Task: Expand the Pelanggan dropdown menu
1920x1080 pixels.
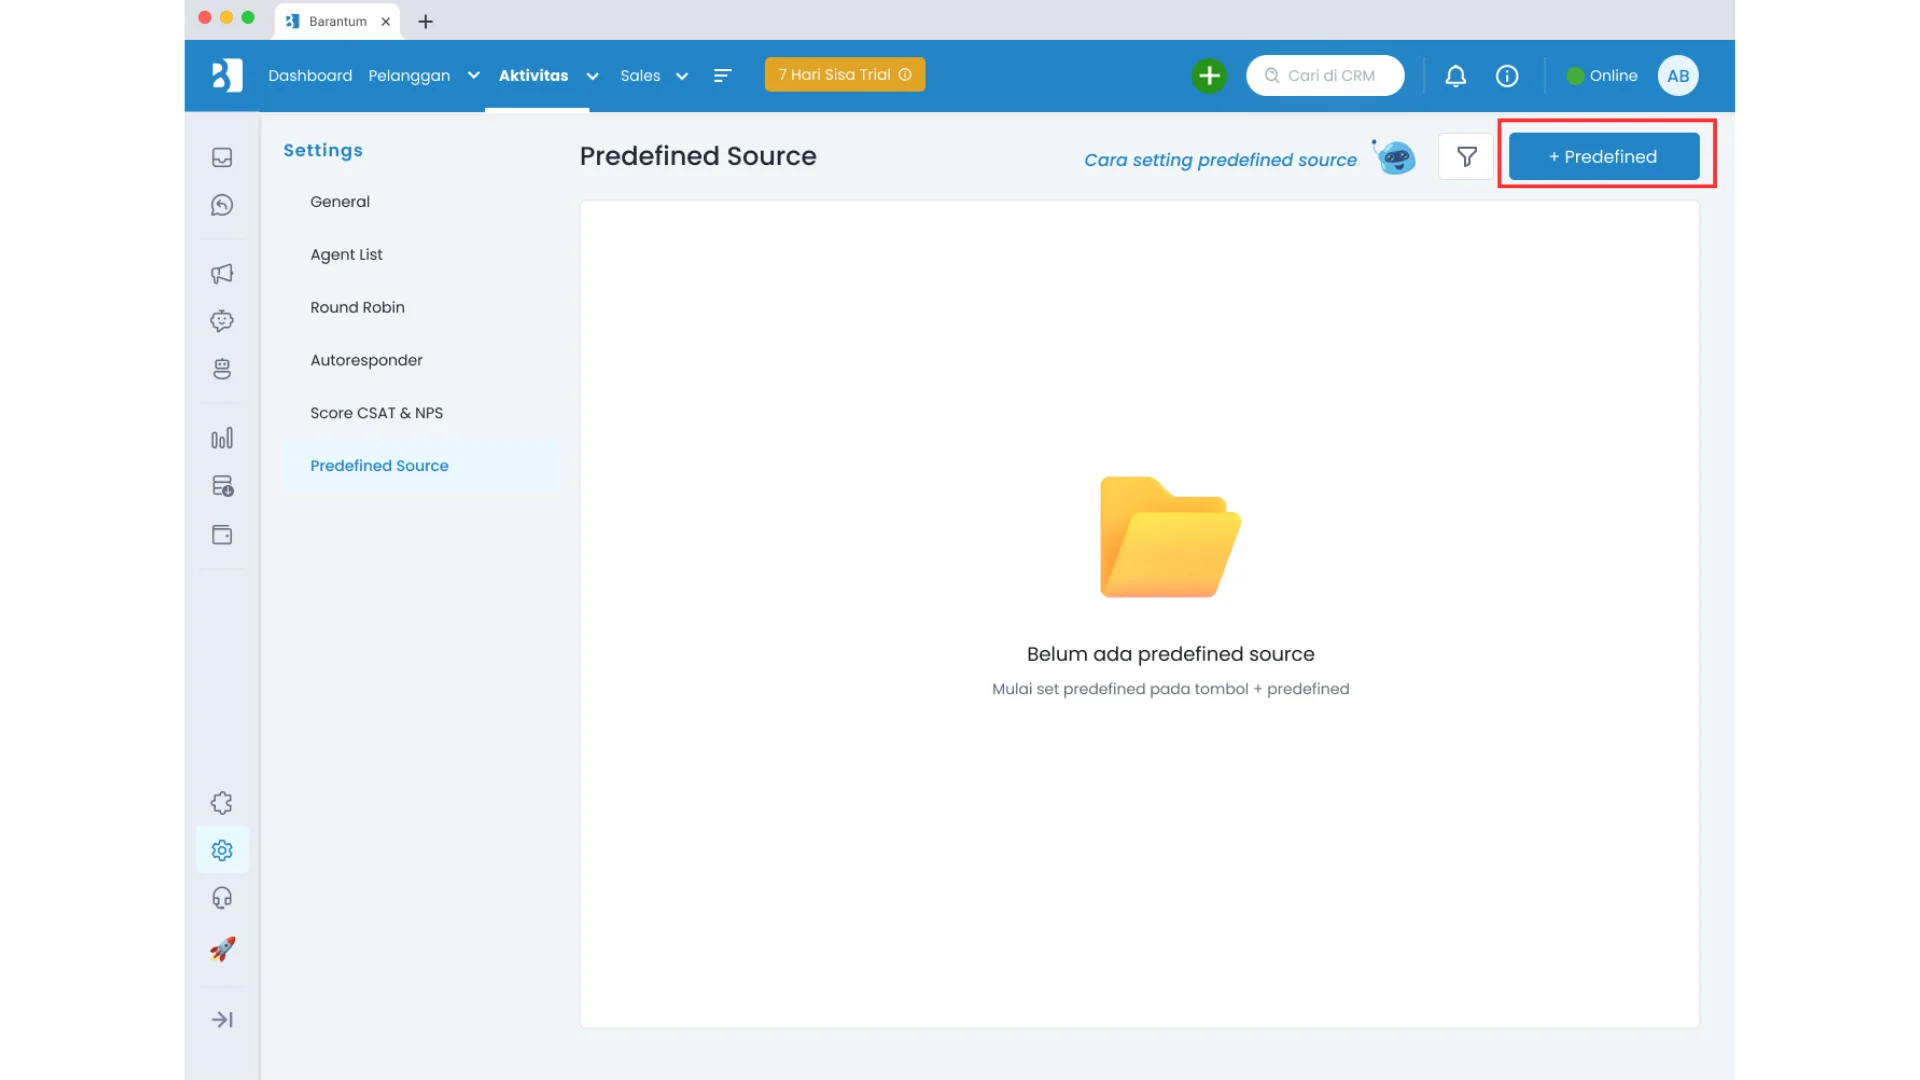Action: [473, 76]
